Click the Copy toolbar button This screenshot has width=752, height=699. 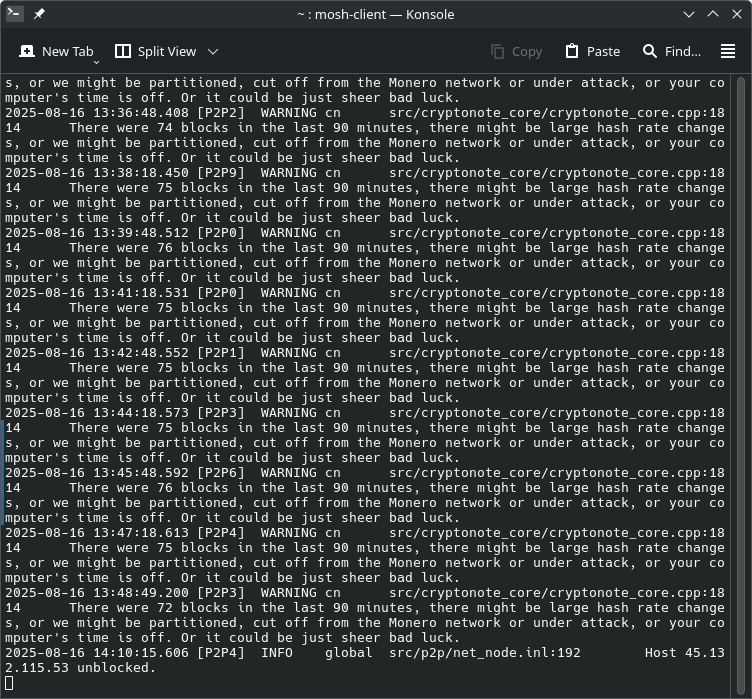(517, 51)
